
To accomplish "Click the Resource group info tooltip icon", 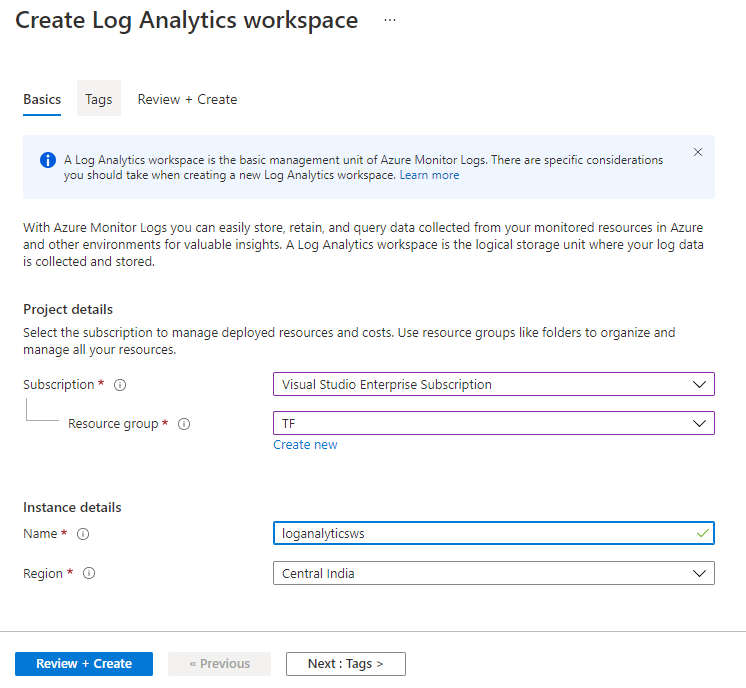I will (184, 424).
